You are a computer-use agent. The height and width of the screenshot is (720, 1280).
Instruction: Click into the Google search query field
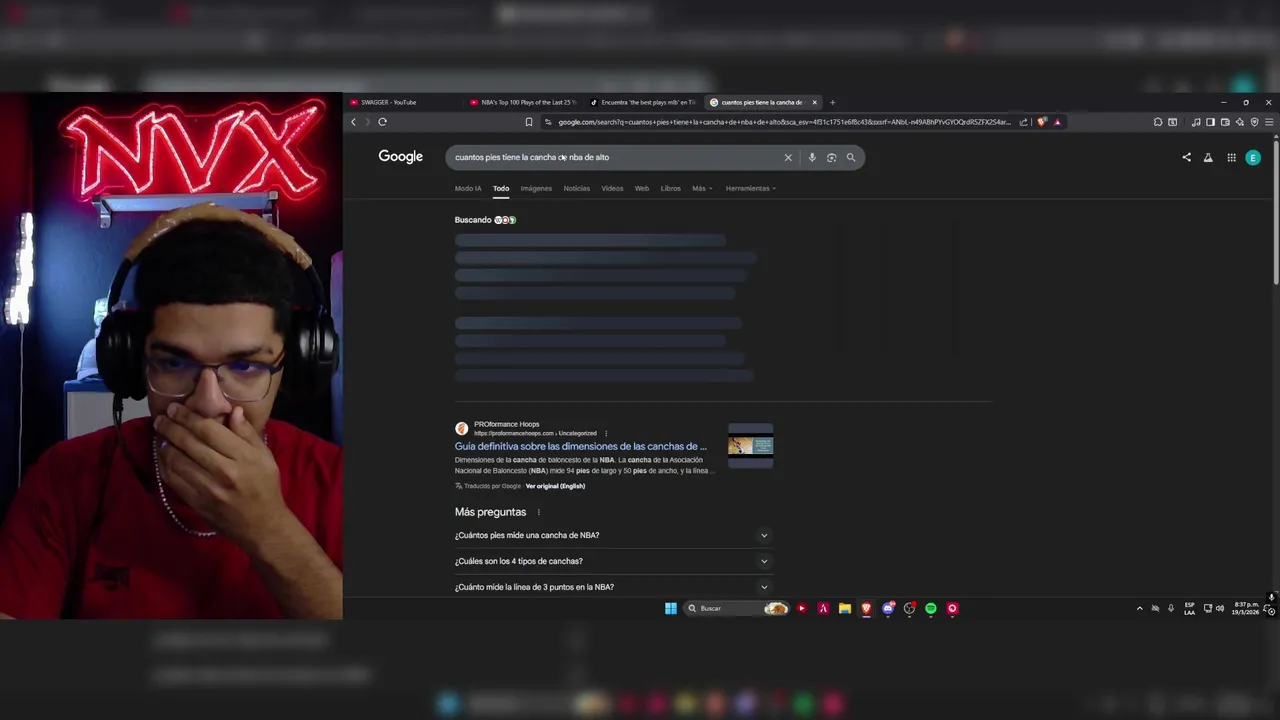tap(615, 157)
